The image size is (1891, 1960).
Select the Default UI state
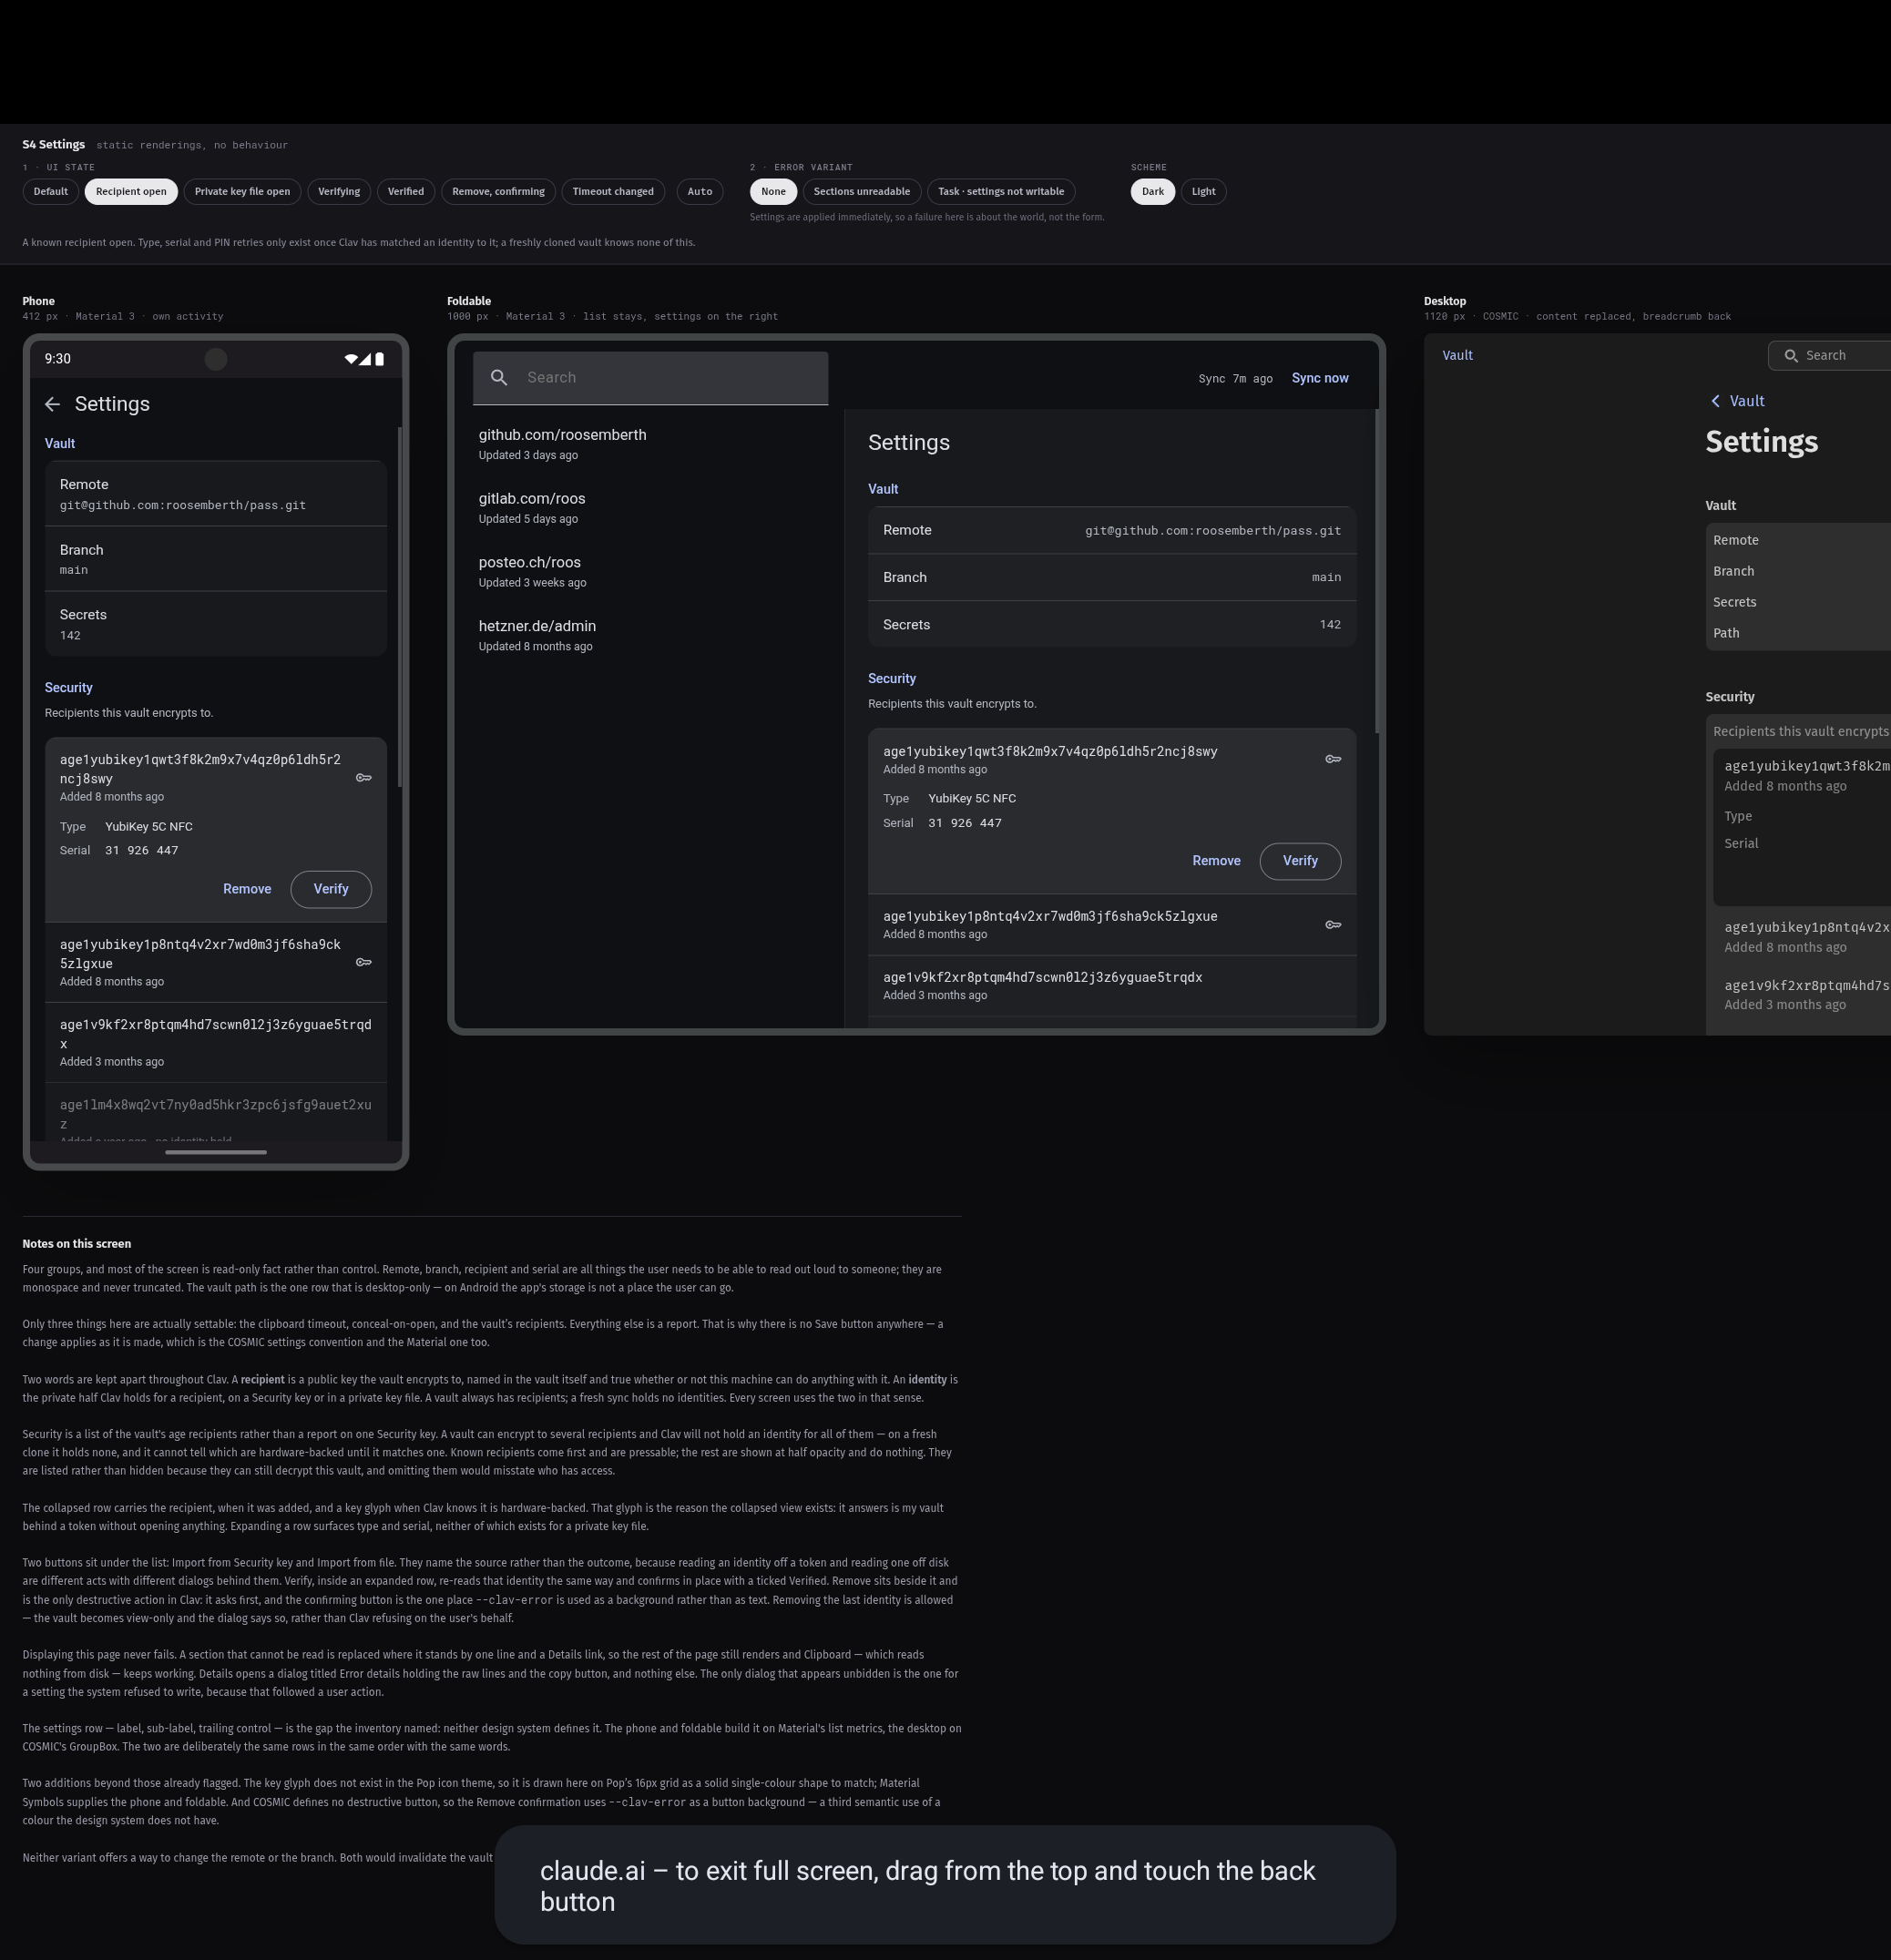[x=51, y=192]
